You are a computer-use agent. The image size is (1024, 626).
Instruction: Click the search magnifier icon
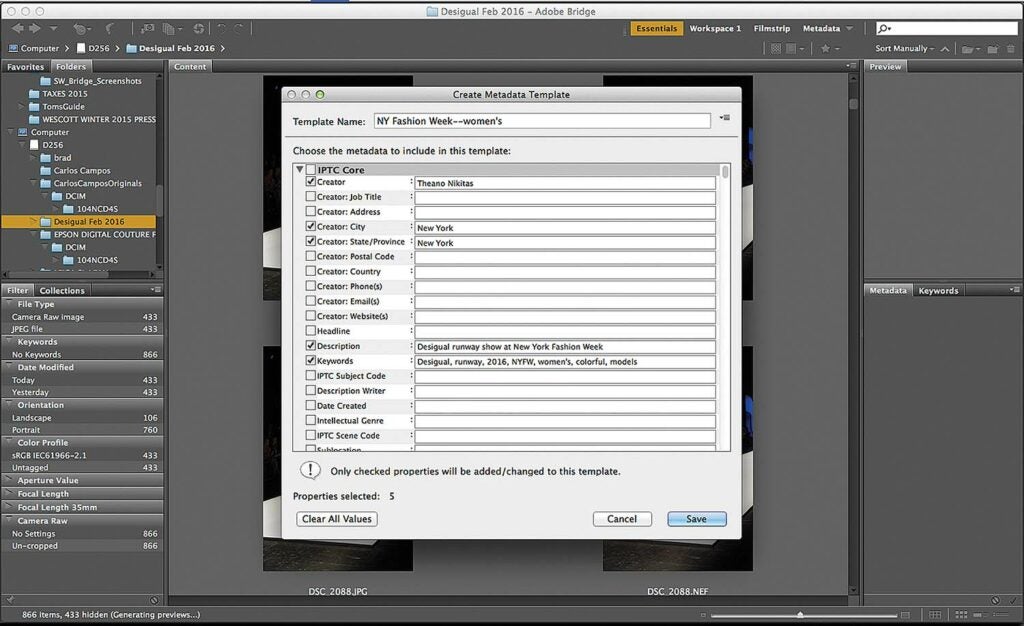tap(884, 29)
